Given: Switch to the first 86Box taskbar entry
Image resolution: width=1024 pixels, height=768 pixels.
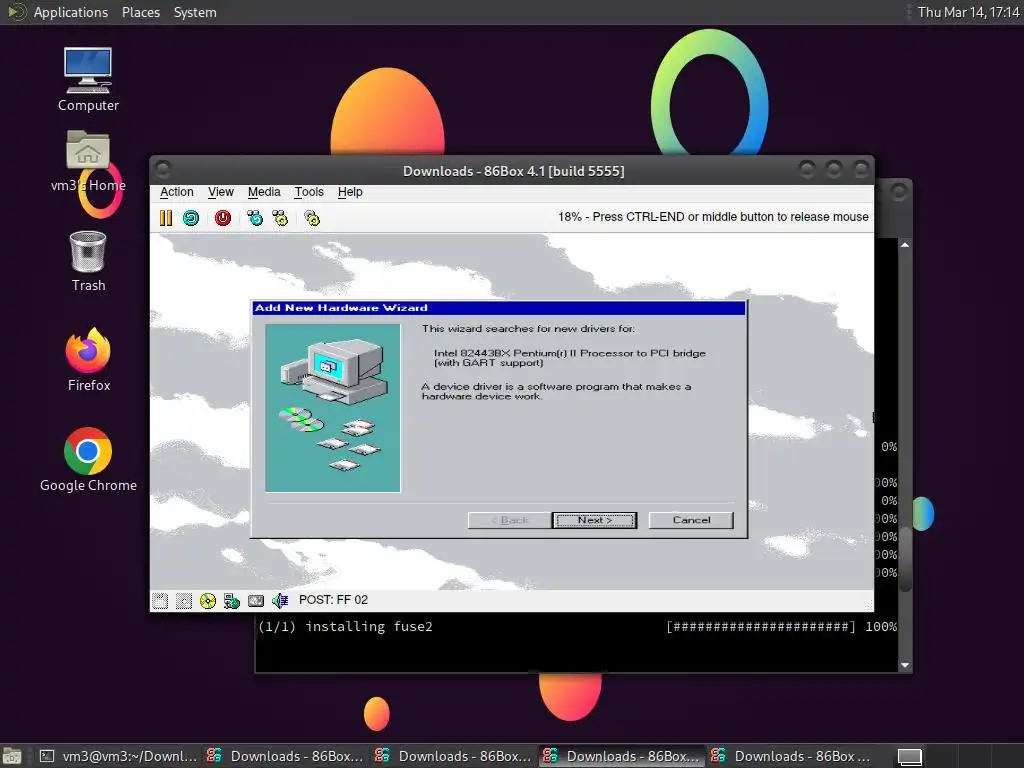Looking at the screenshot, I should pyautogui.click(x=285, y=756).
